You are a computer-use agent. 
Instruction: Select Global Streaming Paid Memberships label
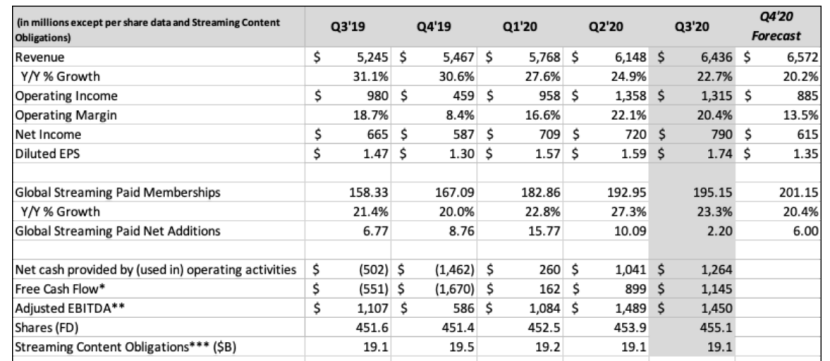tap(118, 192)
